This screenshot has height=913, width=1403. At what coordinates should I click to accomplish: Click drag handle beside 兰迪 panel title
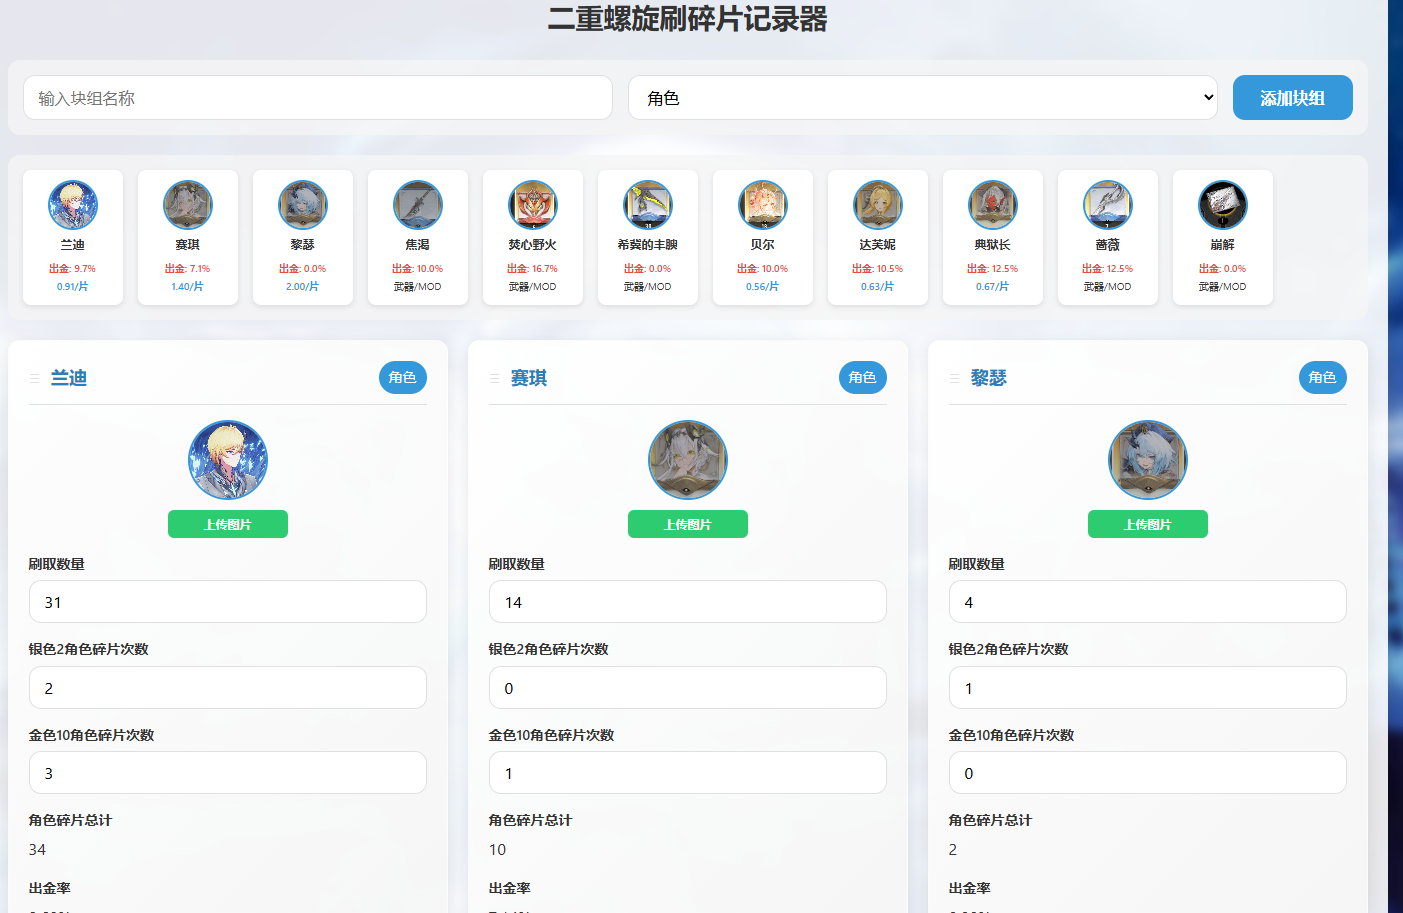pos(35,378)
